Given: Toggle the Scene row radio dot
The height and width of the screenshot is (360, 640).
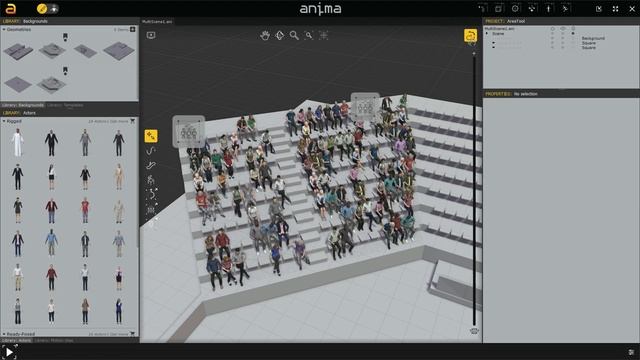Looking at the screenshot, I should tap(573, 33).
